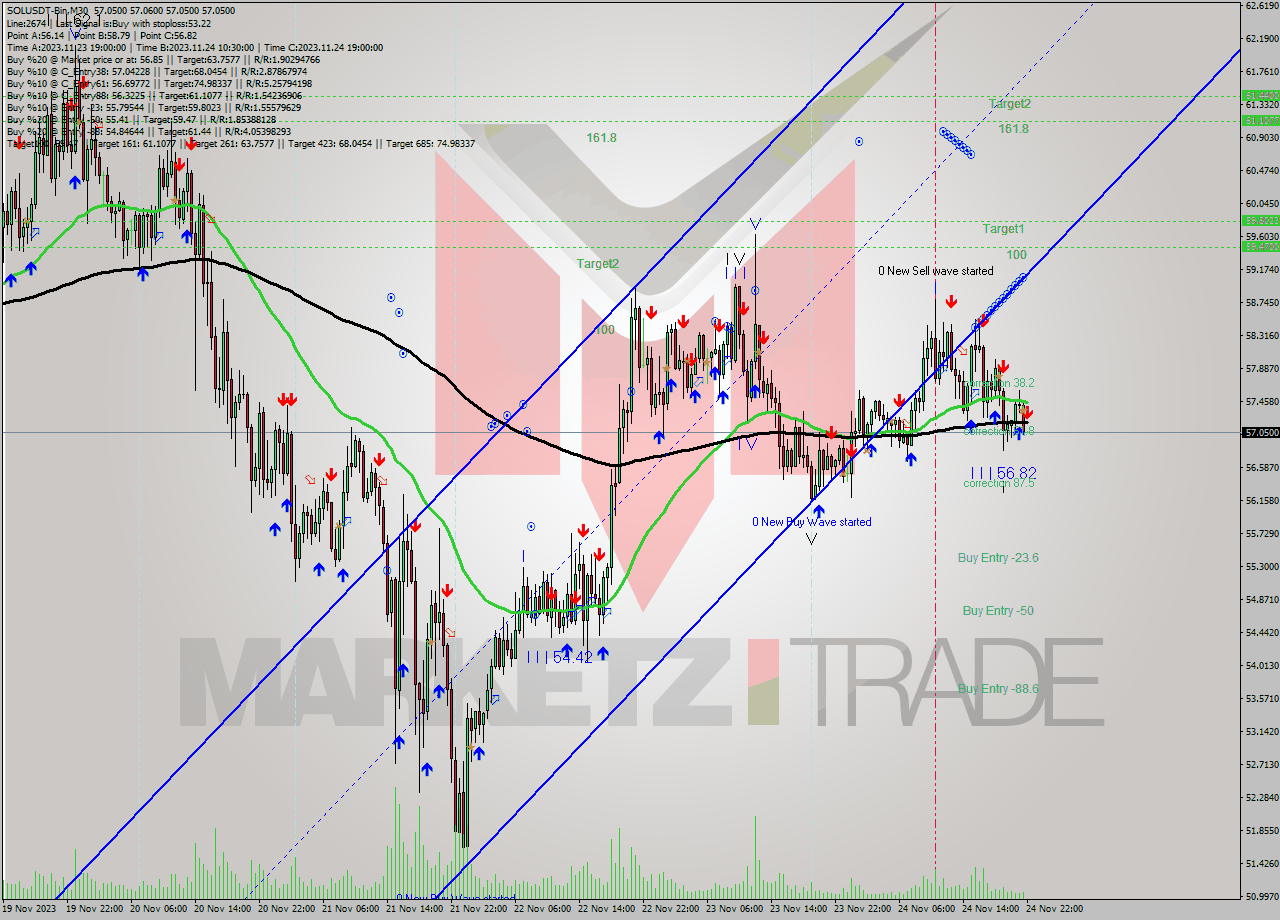This screenshot has width=1280, height=920.
Task: Click the 'correction 87.5' label
Action: [999, 483]
